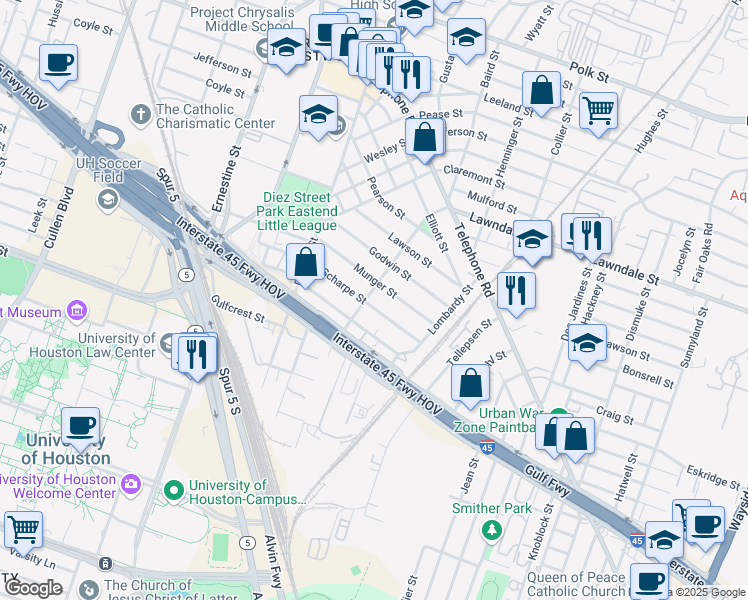Click the restaurant marker on Telephone Rd
748x600 pixels.
click(516, 294)
